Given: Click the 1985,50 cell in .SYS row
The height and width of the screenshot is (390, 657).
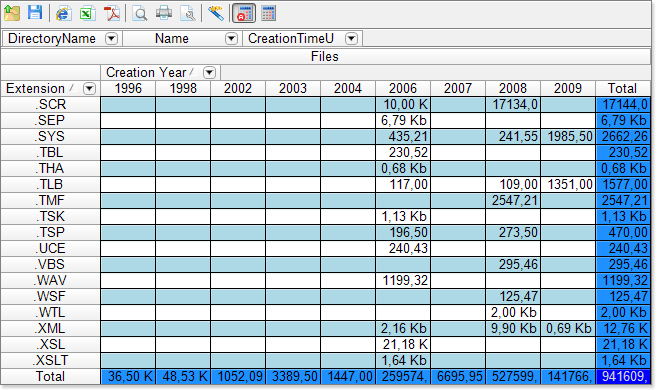Looking at the screenshot, I should point(568,136).
